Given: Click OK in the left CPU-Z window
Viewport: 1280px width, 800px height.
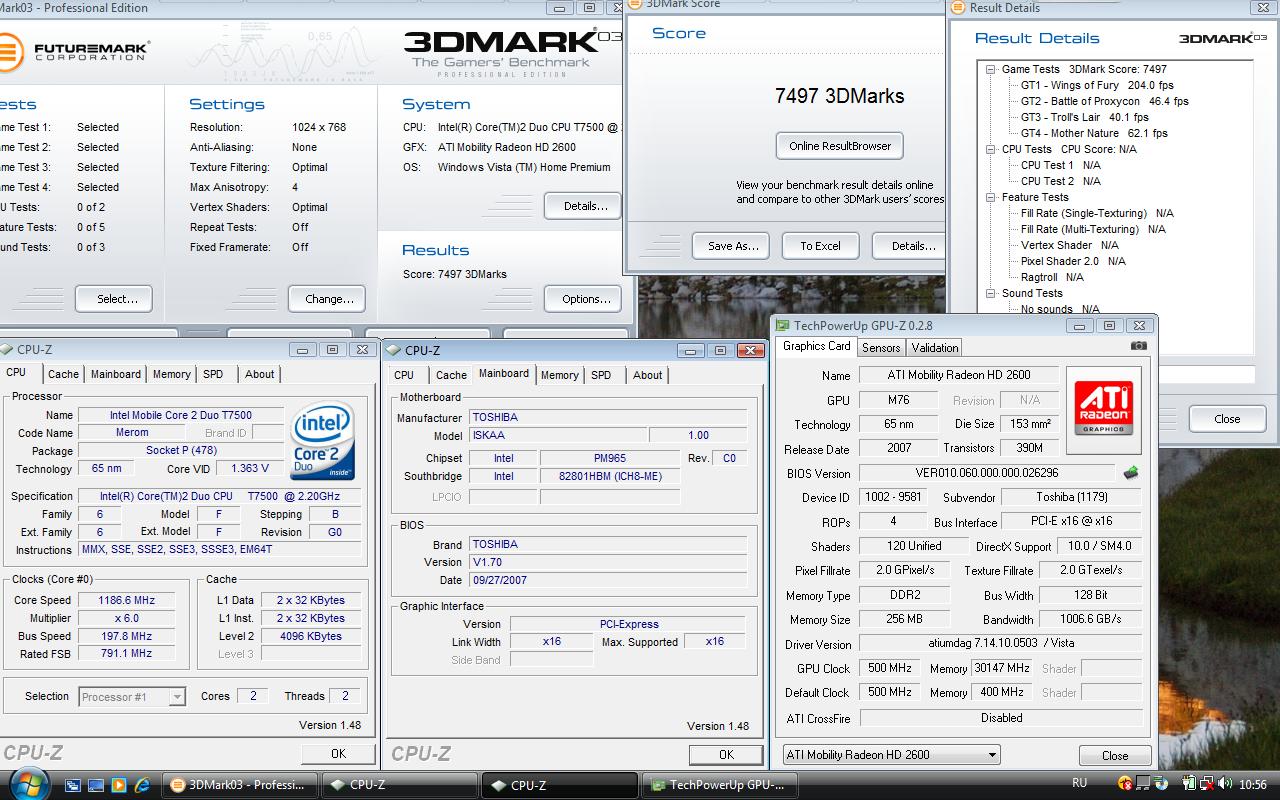Looking at the screenshot, I should tap(338, 754).
